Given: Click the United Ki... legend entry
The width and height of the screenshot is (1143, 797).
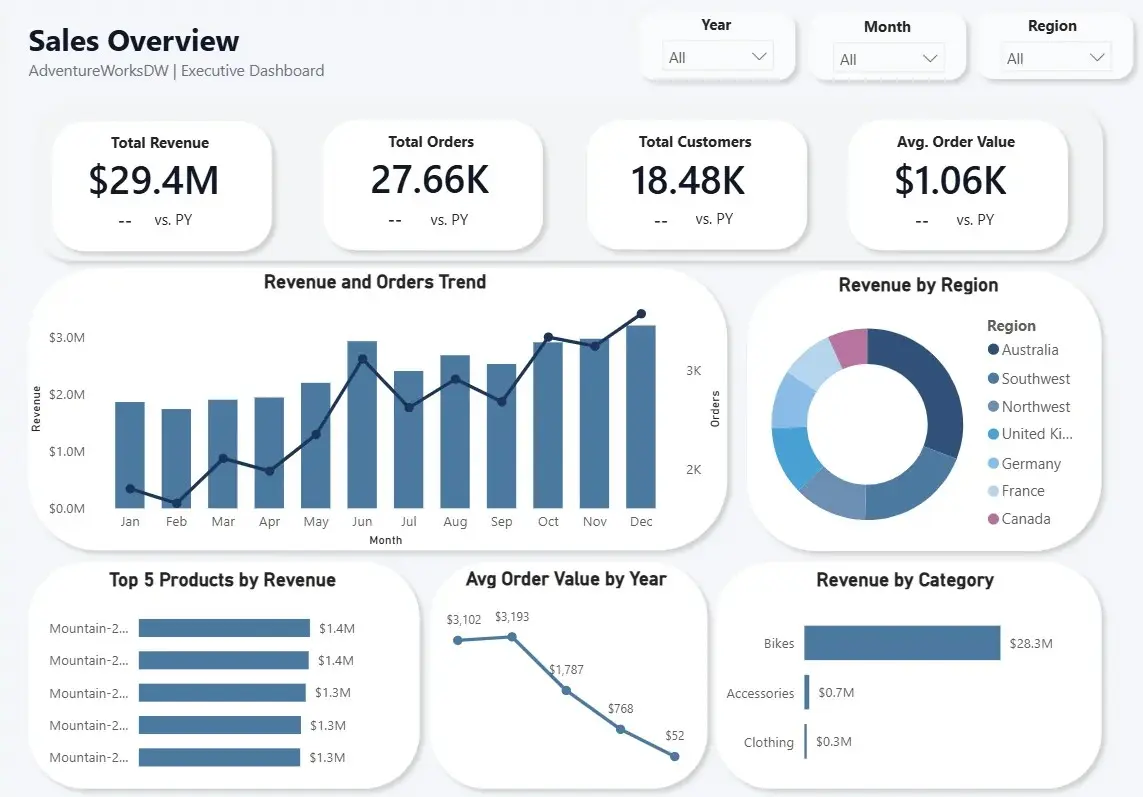Looking at the screenshot, I should click(1030, 434).
